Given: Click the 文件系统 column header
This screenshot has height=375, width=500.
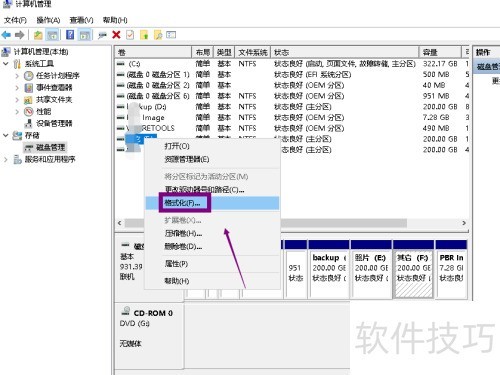Looking at the screenshot, I should [x=253, y=52].
